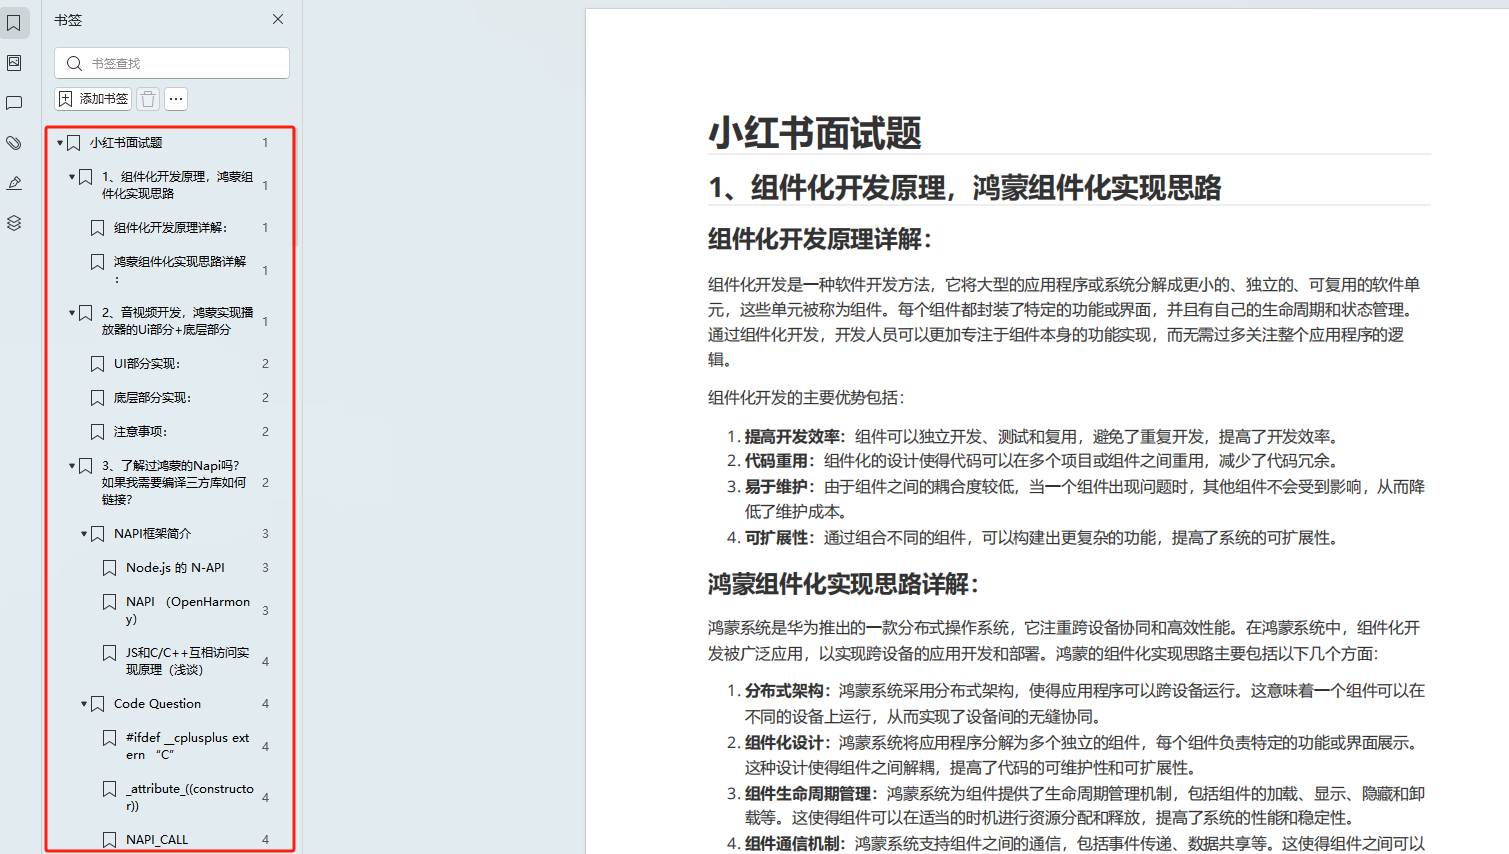Click the document title 小红书面试题 on the page
The image size is (1509, 854).
click(x=815, y=133)
